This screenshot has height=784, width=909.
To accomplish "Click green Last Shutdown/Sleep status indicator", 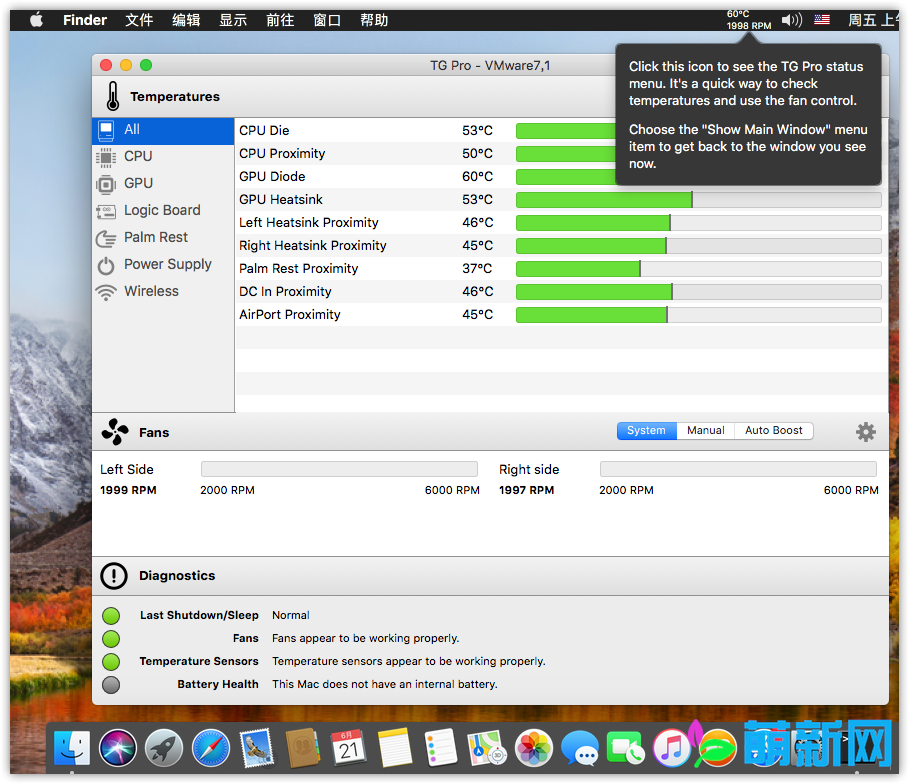I will (111, 616).
